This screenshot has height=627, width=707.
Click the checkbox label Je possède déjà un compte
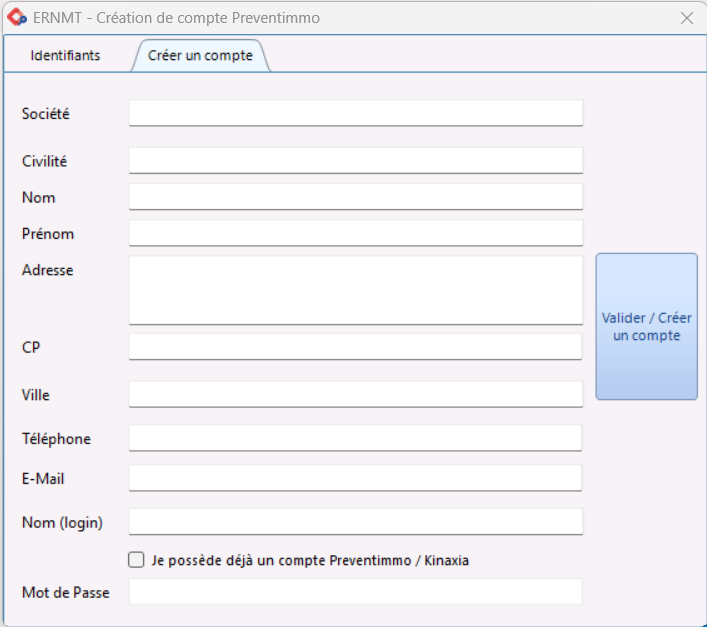pyautogui.click(x=310, y=560)
